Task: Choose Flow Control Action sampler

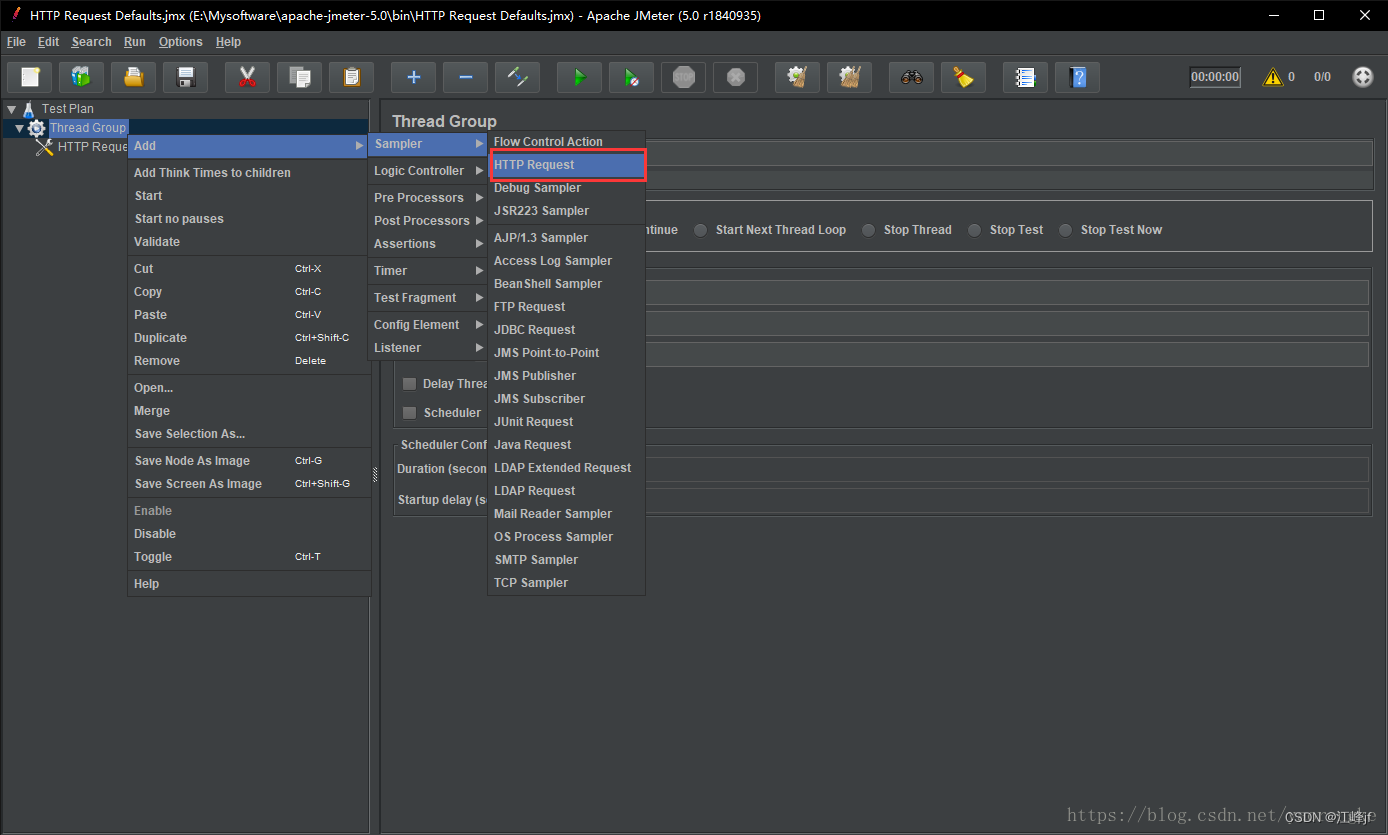Action: [567, 142]
